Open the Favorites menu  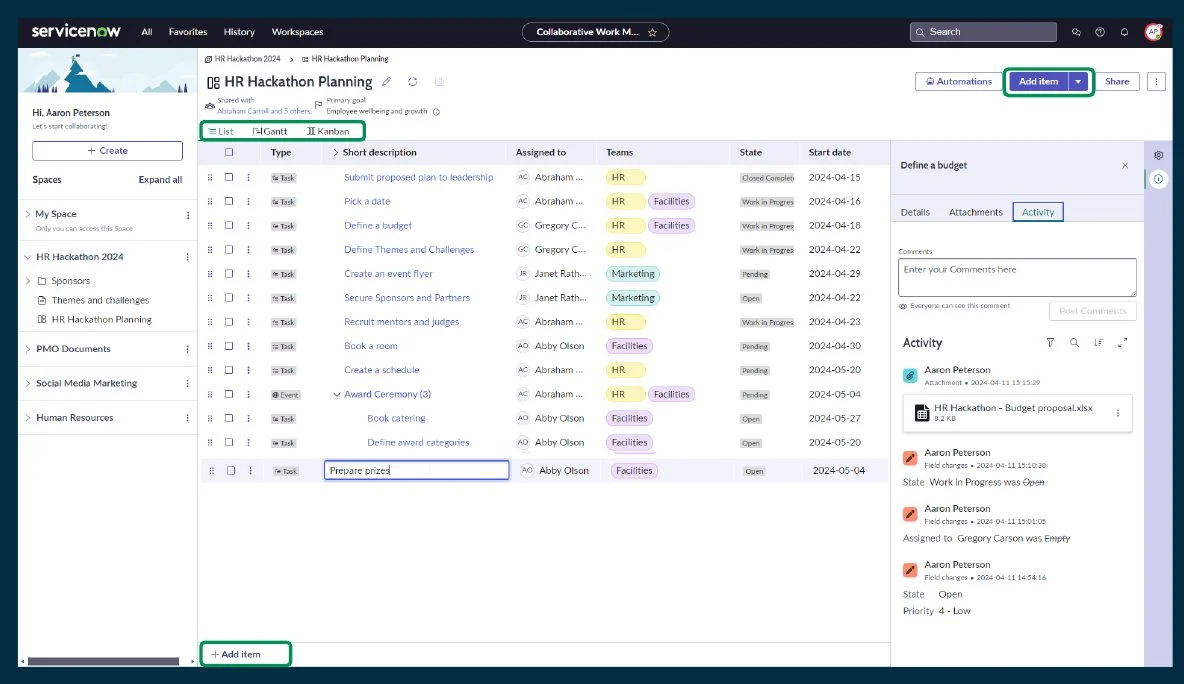(x=188, y=32)
